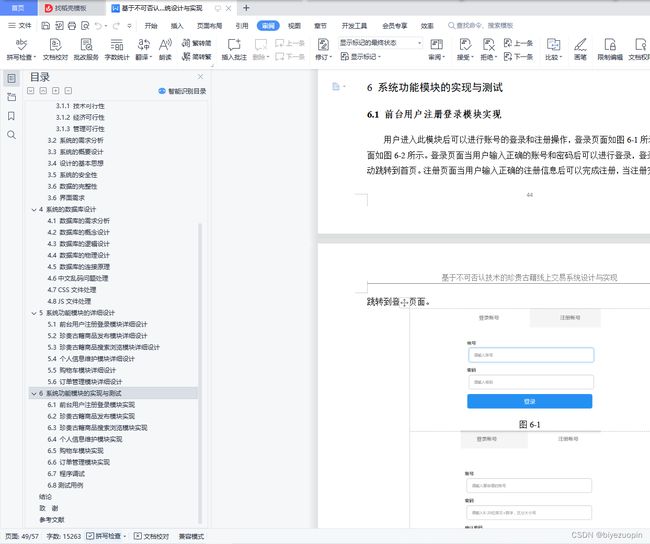650x544 pixels.
Task: Open the 拼写检查 spell check tool
Action: 22,49
